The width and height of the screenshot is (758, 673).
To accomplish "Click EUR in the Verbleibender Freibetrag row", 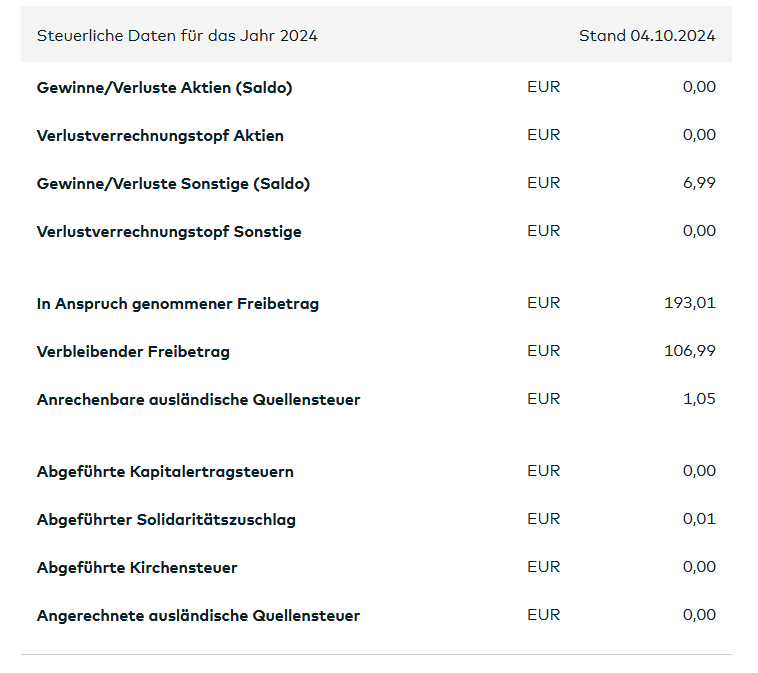I will click(543, 351).
